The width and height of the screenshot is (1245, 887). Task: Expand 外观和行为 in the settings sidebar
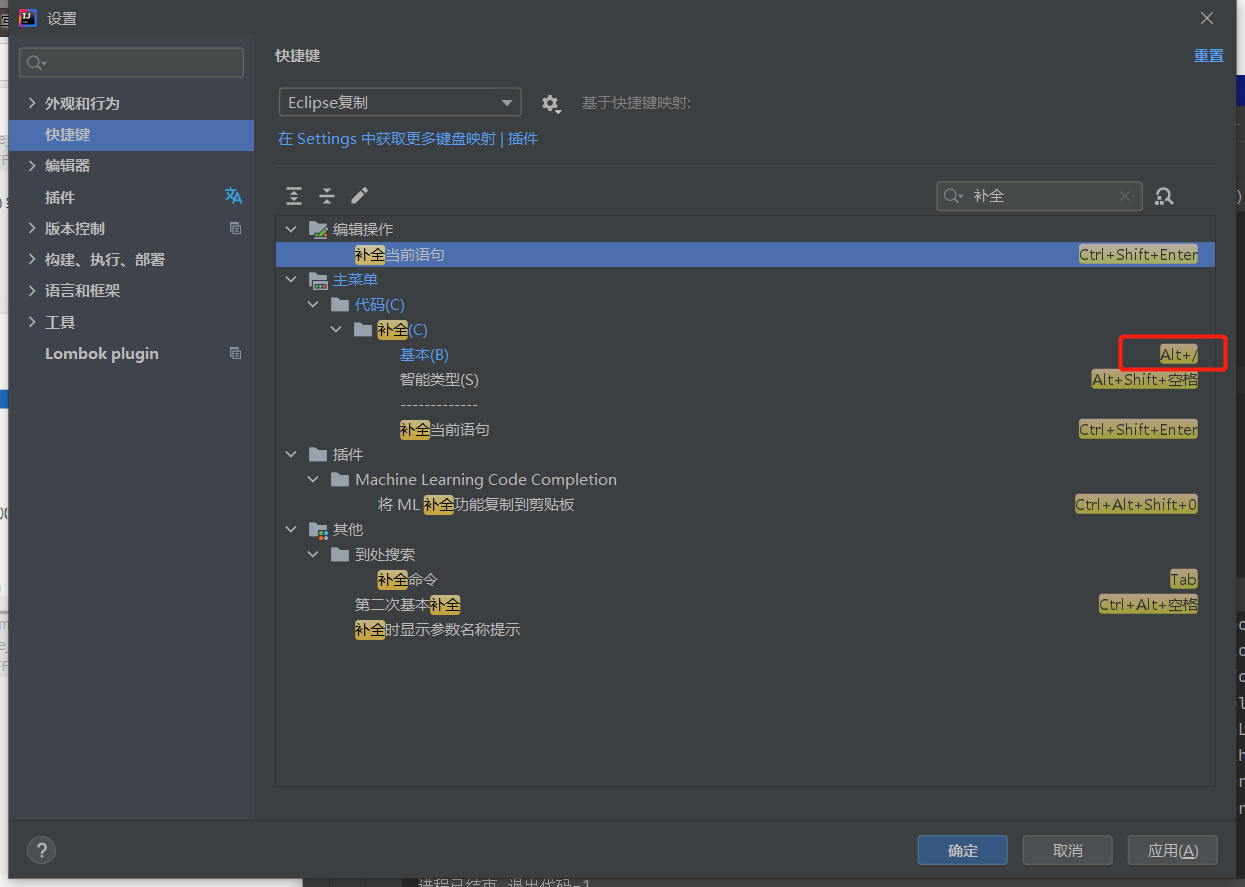click(32, 103)
